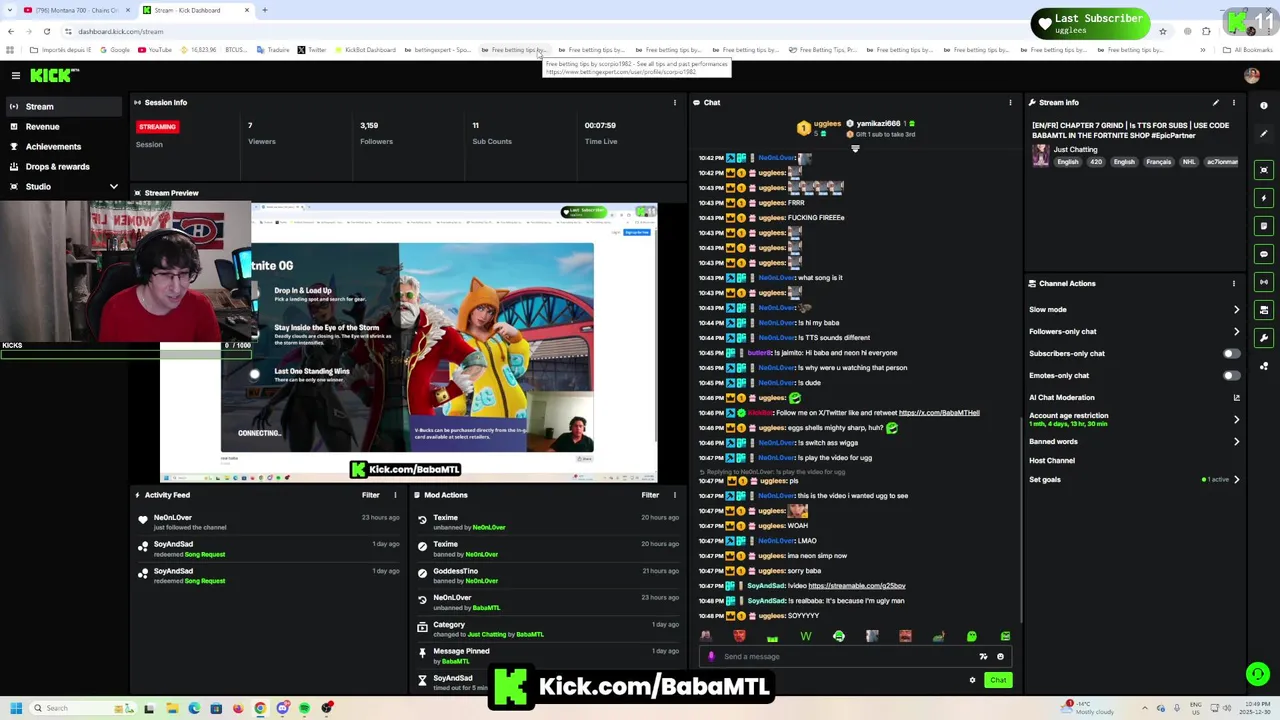
Task: Open AI Chat Moderation external link icon
Action: (1236, 397)
